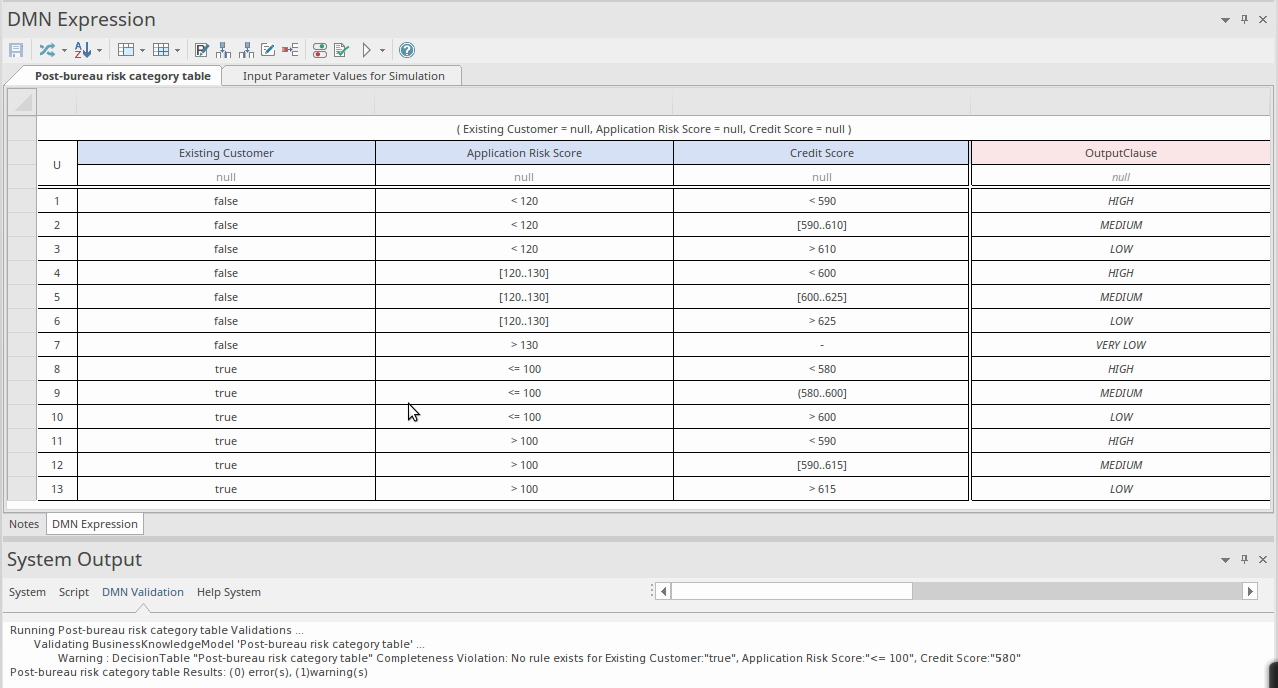Select the Sort rules A-Z icon
This screenshot has height=688, width=1278.
click(x=85, y=50)
